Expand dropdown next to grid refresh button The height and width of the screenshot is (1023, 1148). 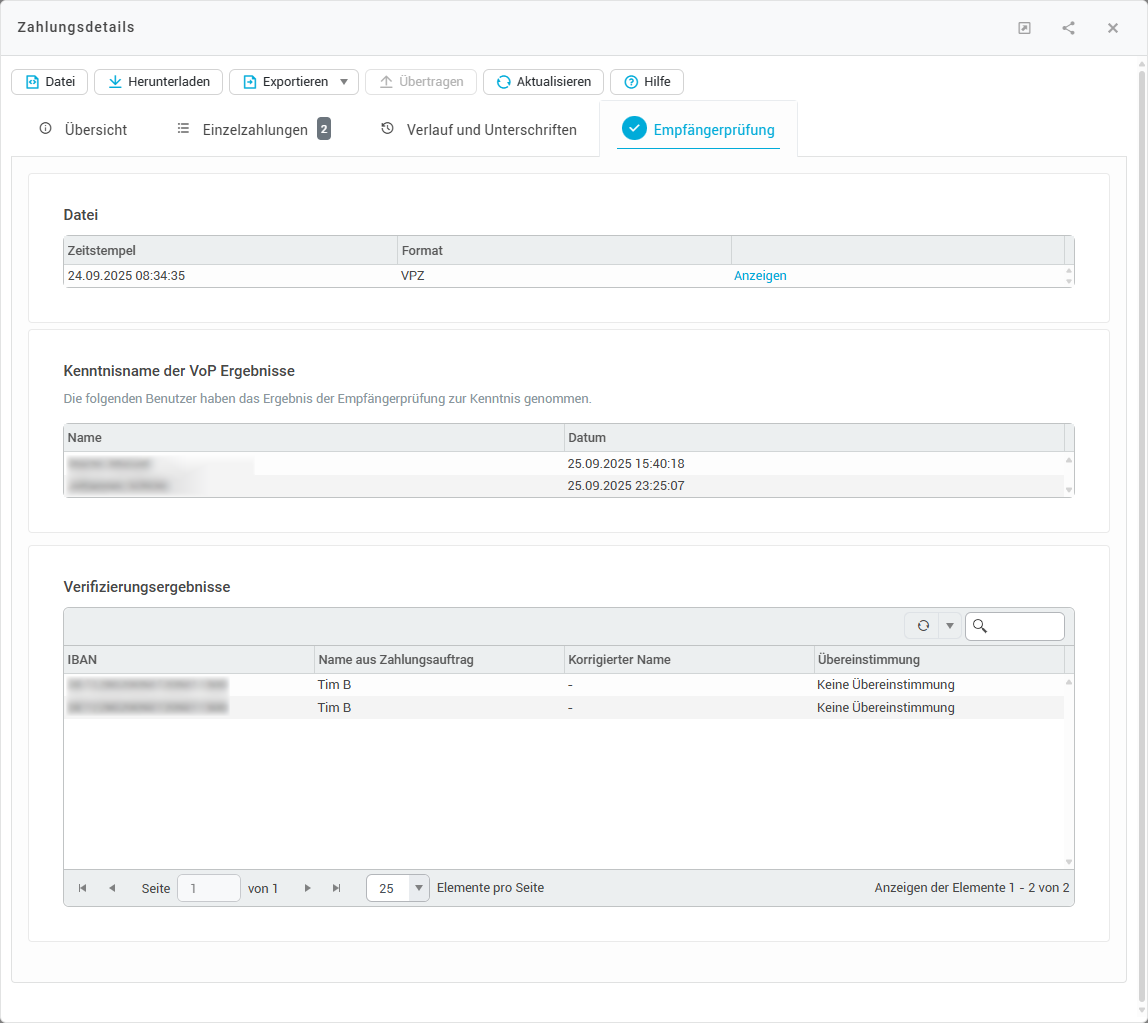(x=949, y=626)
